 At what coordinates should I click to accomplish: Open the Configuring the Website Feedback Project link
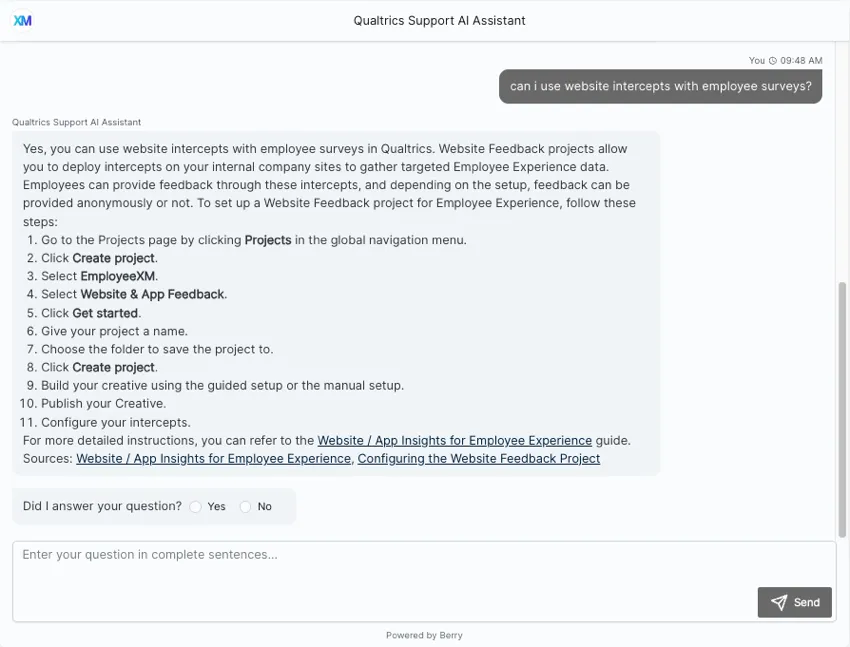click(x=479, y=458)
